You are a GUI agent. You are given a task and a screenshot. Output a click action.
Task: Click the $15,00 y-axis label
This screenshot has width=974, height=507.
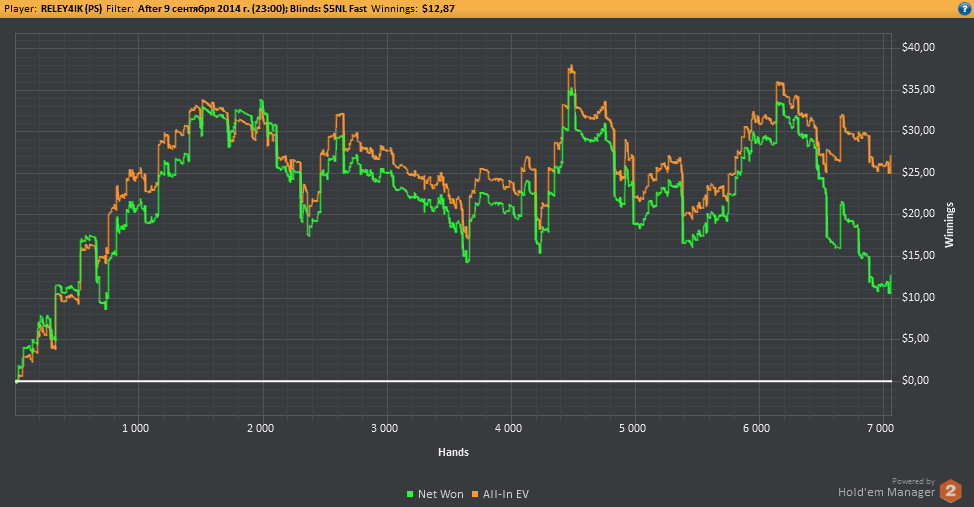pyautogui.click(x=918, y=255)
